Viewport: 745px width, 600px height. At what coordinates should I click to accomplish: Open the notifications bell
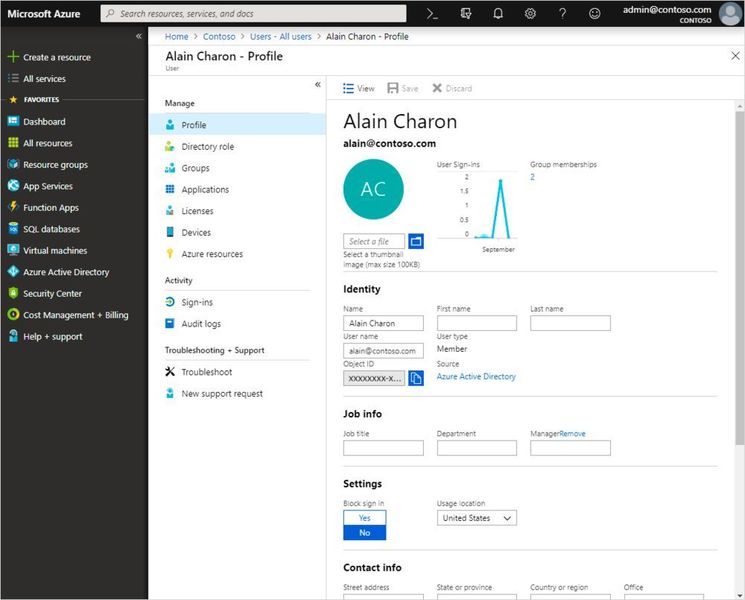coord(497,14)
